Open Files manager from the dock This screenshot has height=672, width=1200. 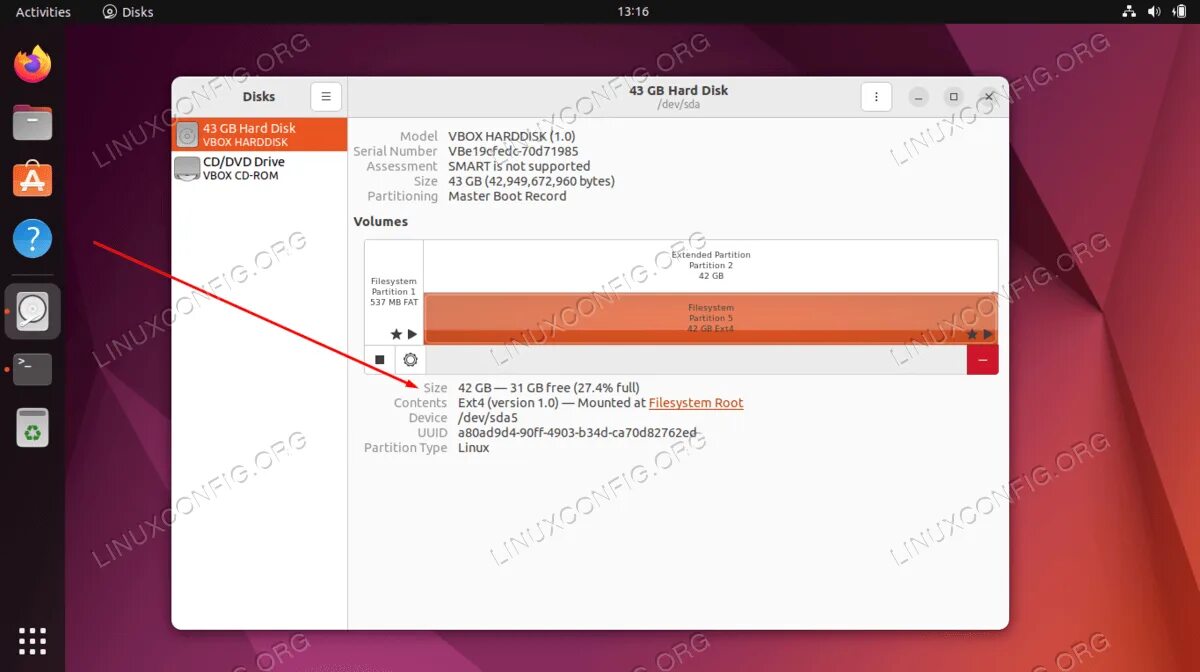point(33,123)
